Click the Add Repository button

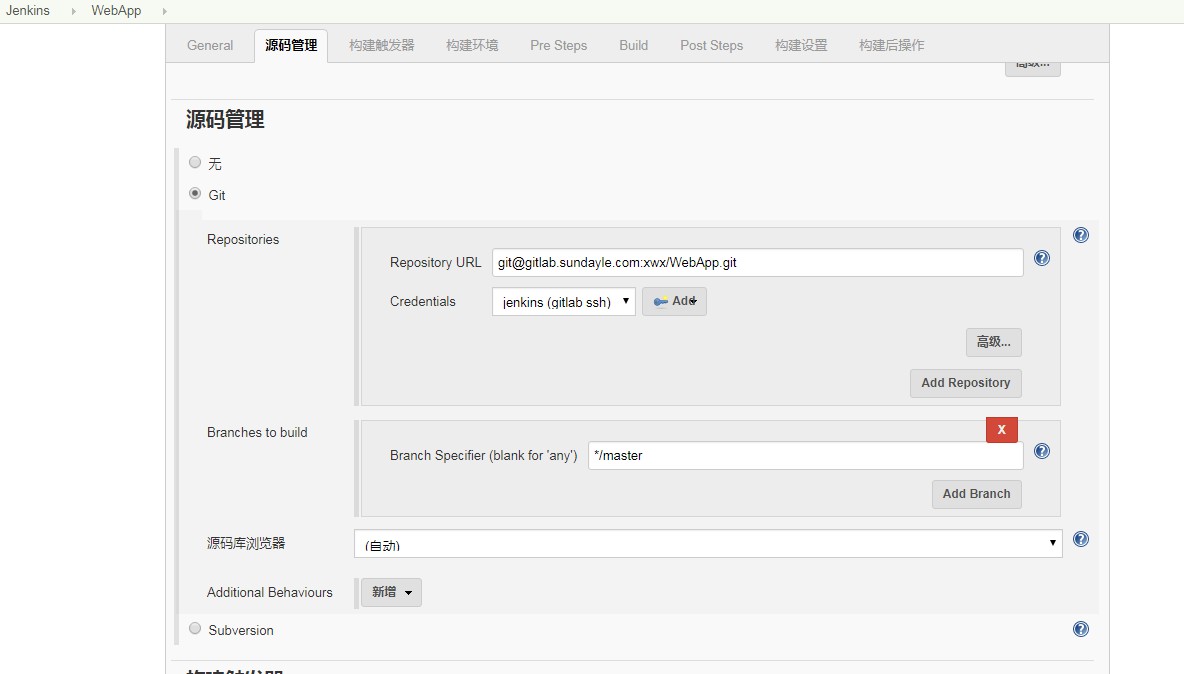point(965,383)
